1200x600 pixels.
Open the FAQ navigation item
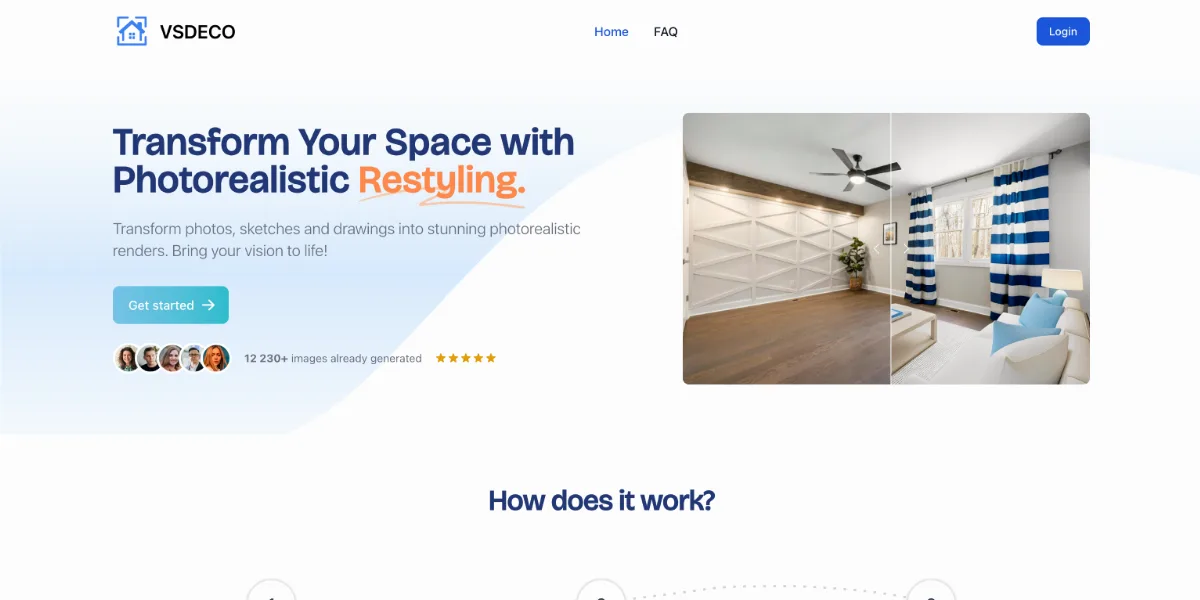pos(666,32)
